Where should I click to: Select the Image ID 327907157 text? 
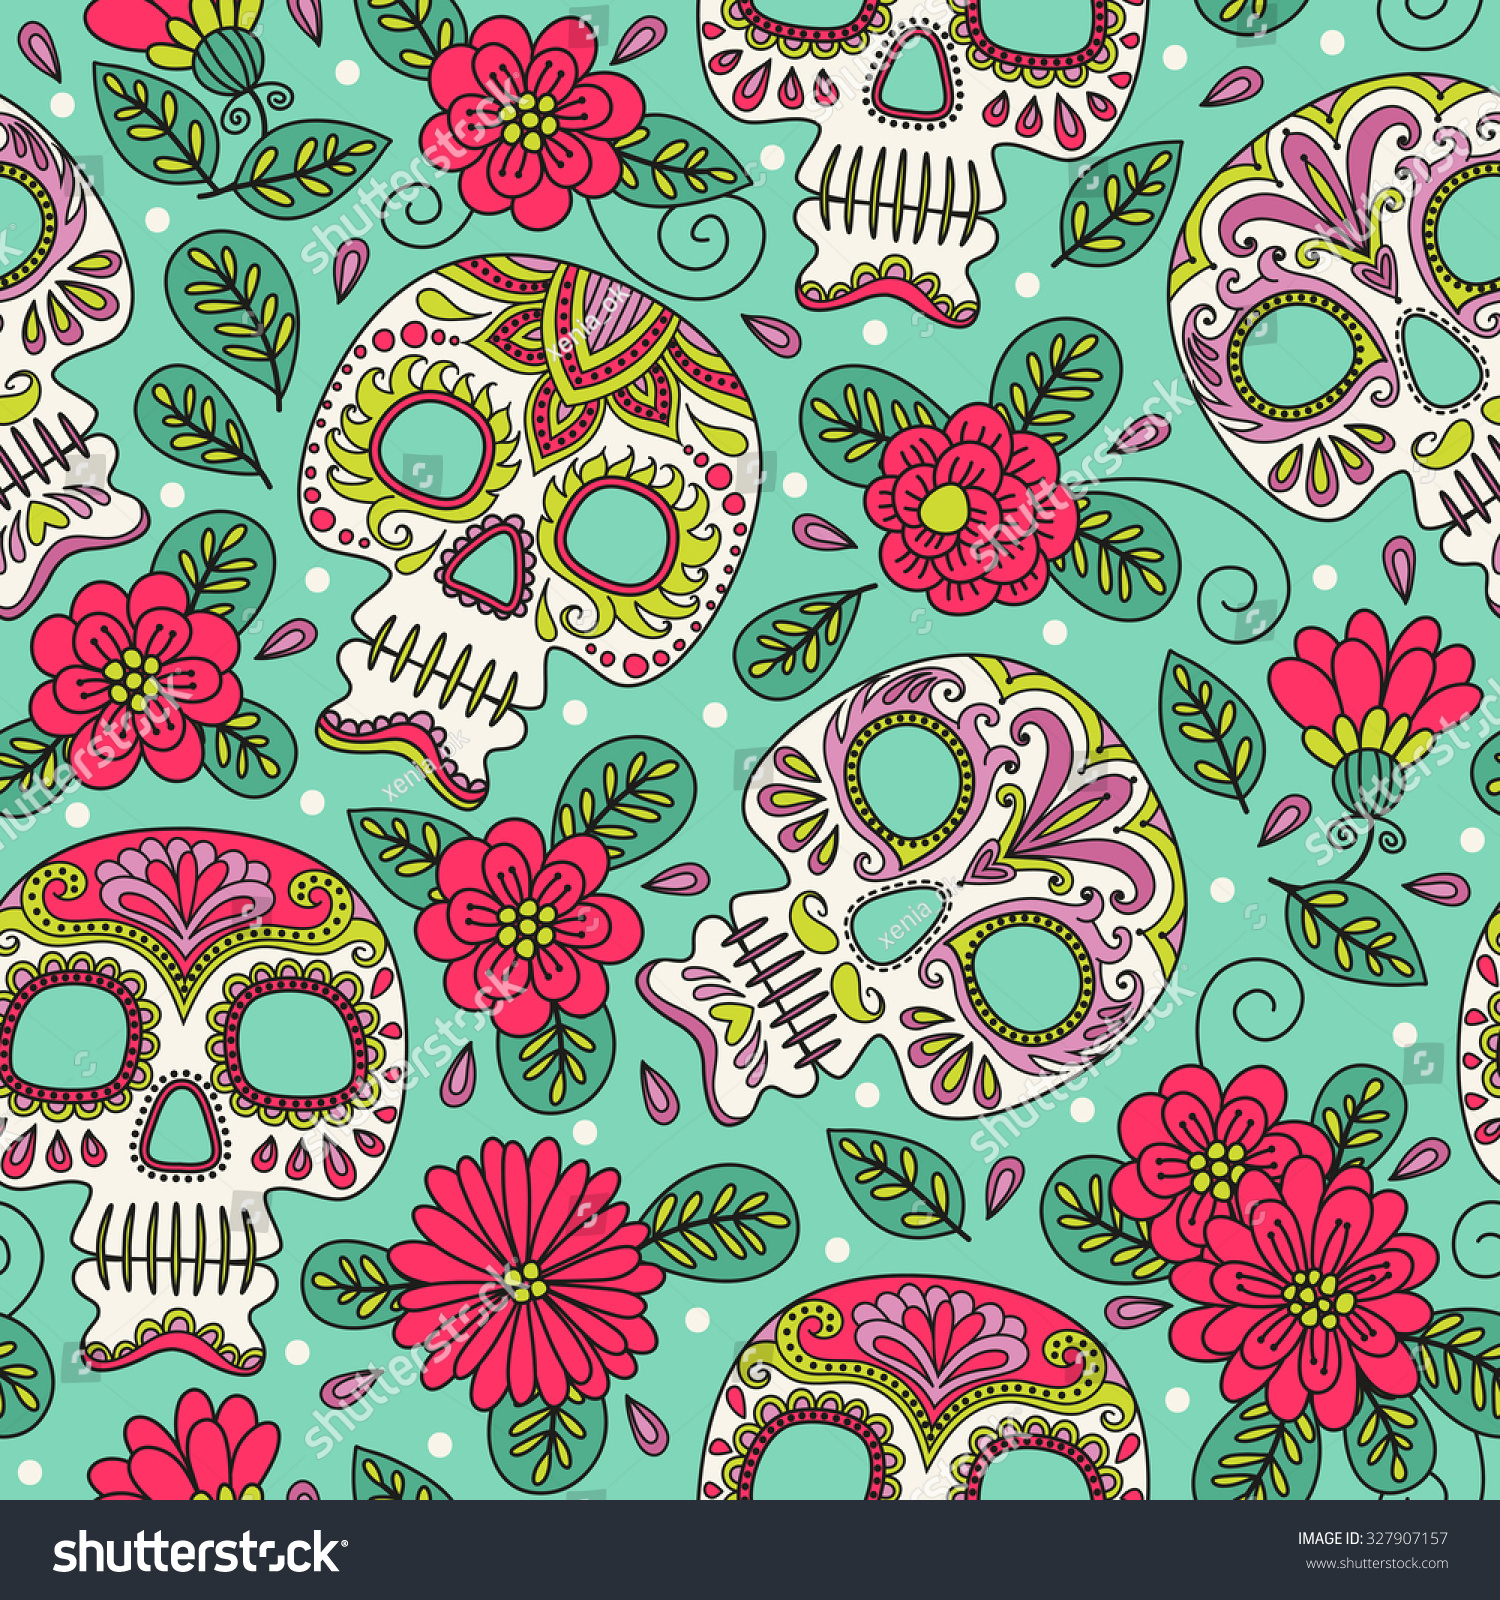(x=1372, y=1538)
